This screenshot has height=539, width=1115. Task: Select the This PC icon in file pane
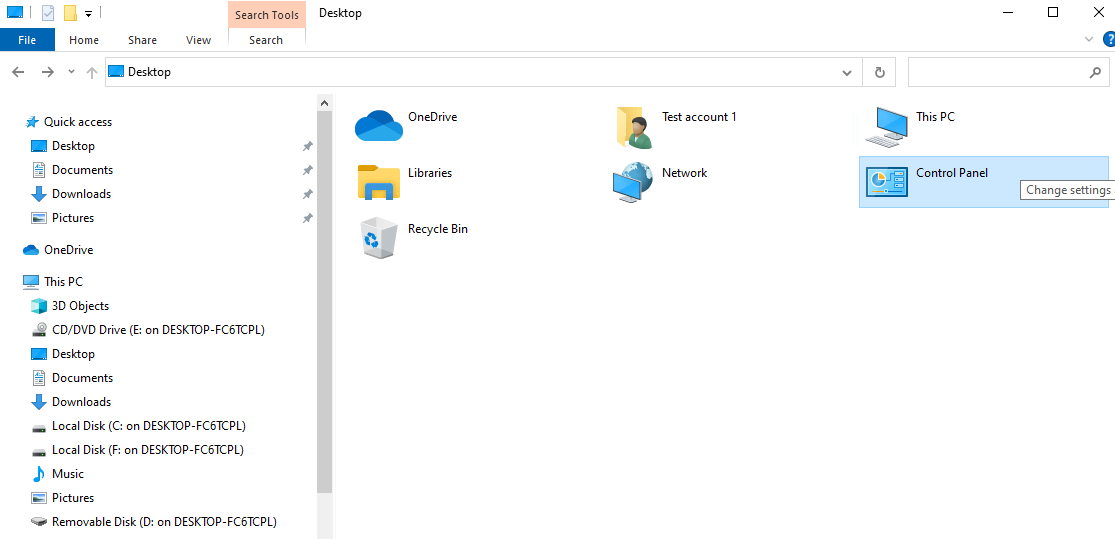point(886,126)
